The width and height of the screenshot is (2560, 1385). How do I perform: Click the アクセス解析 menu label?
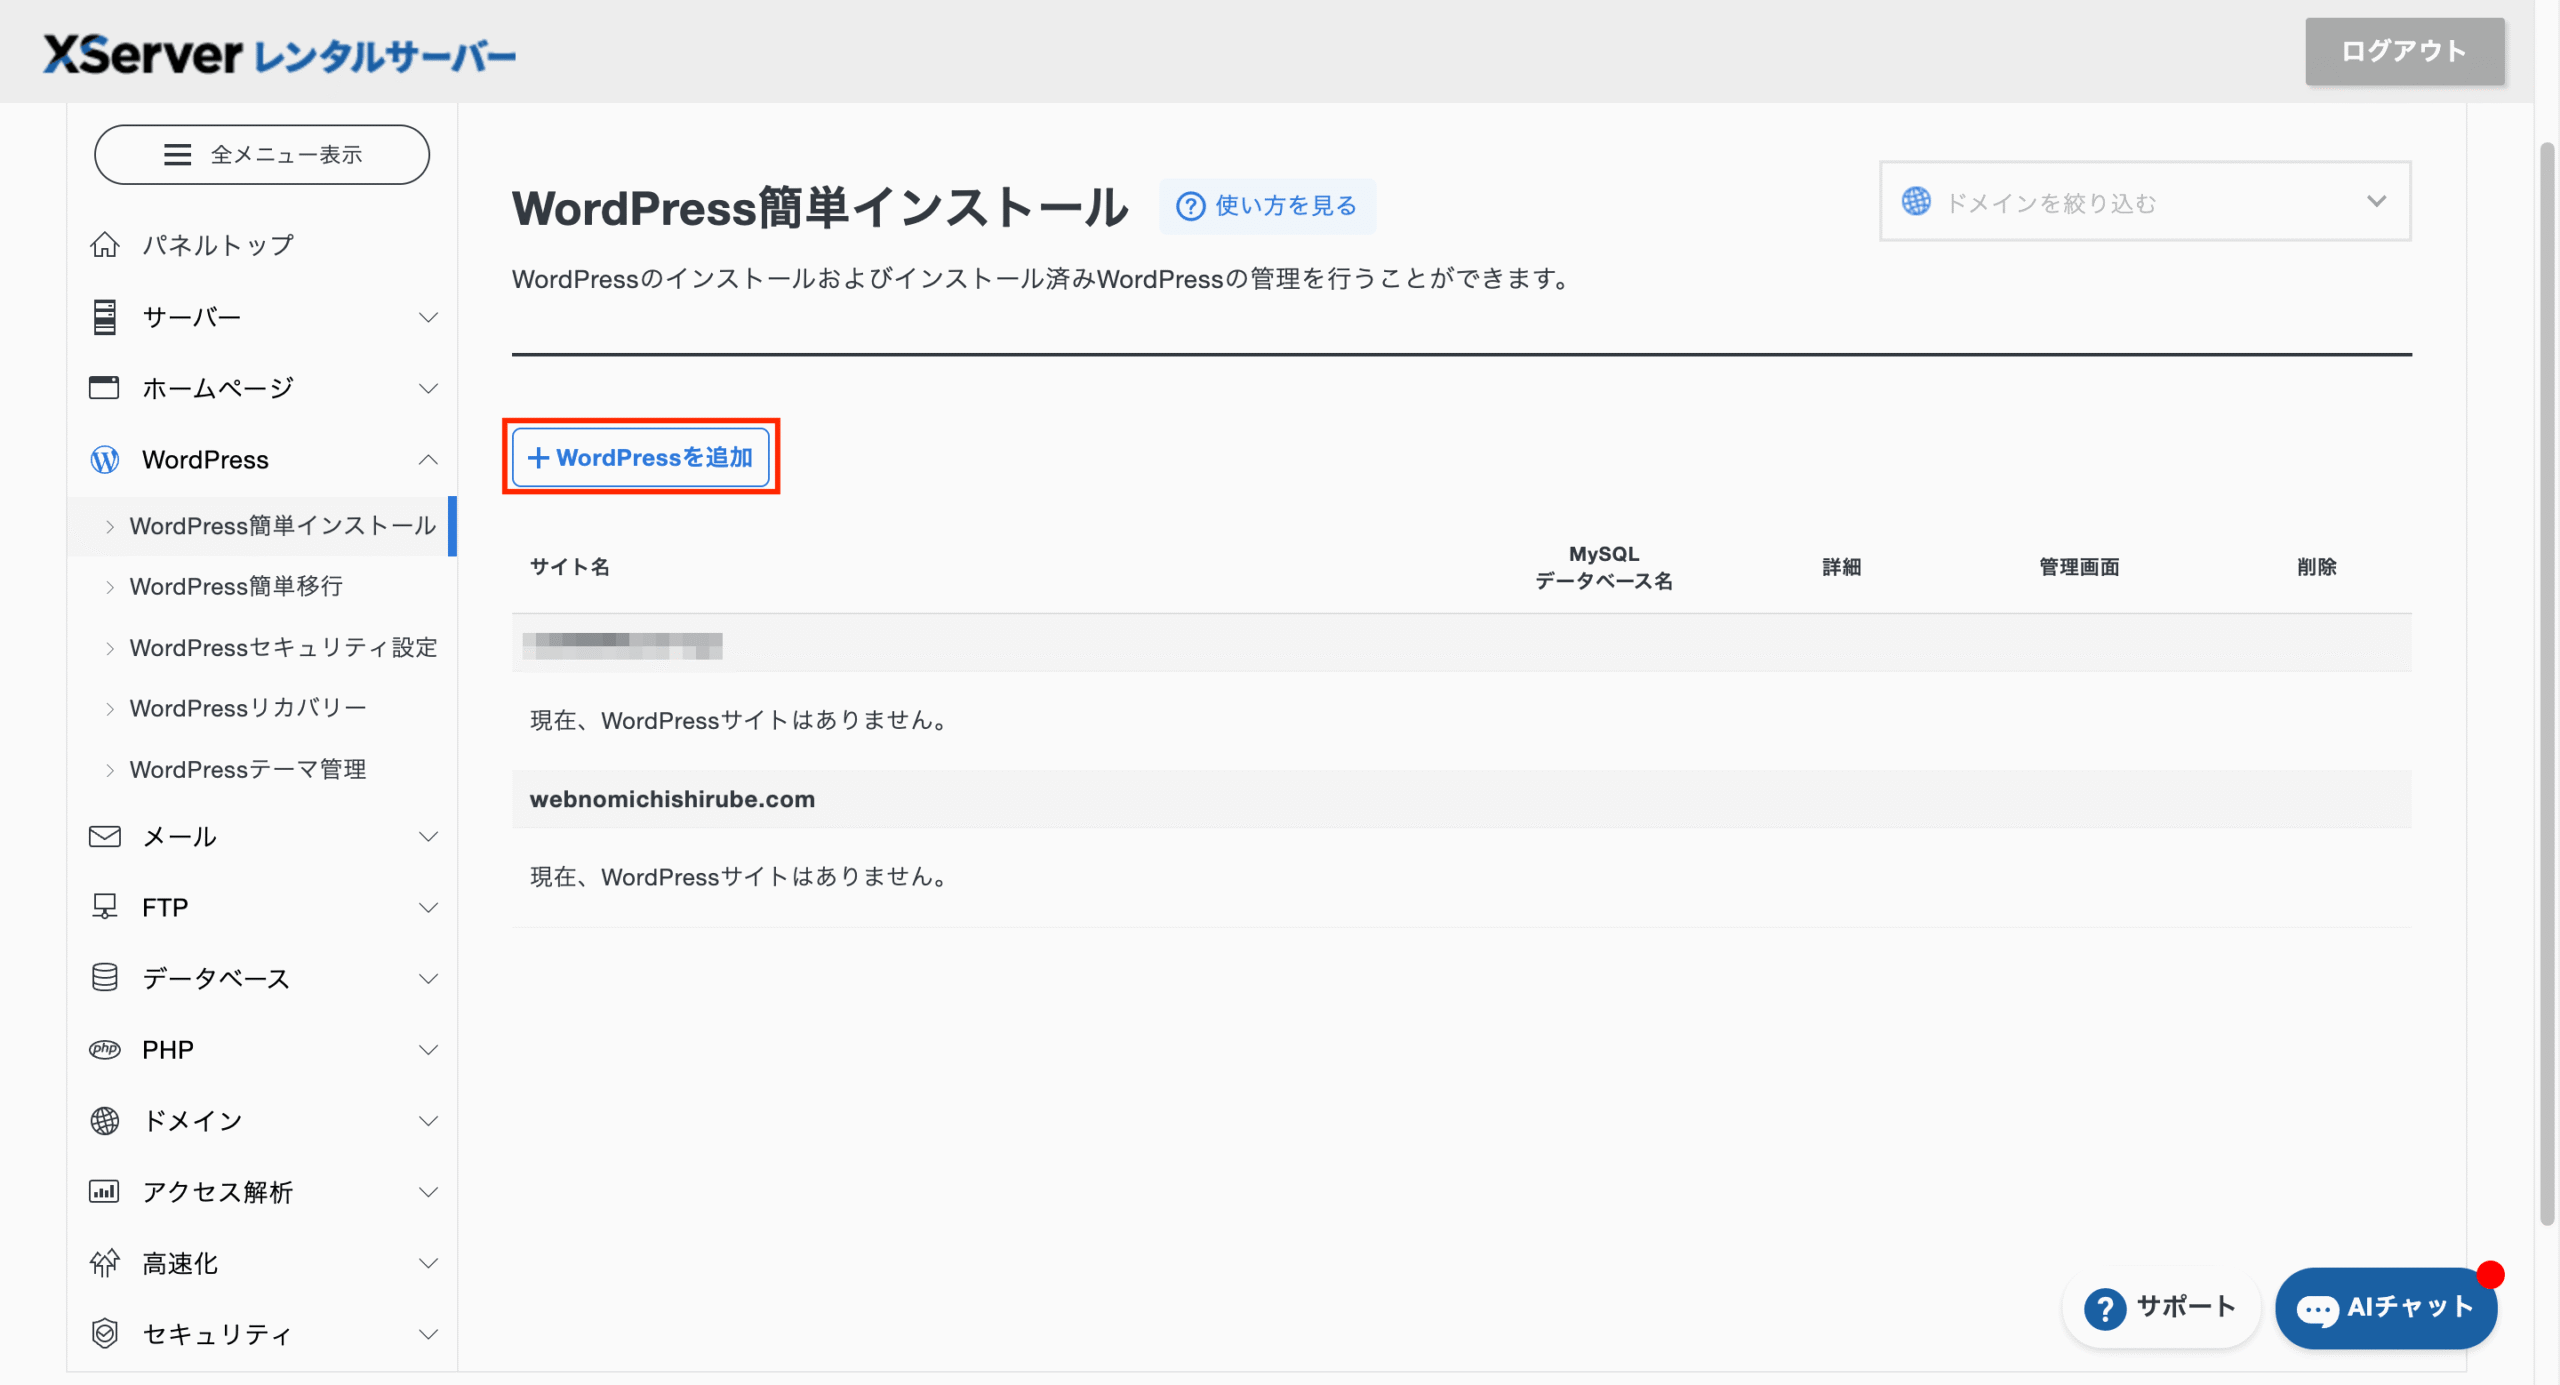click(x=218, y=1192)
